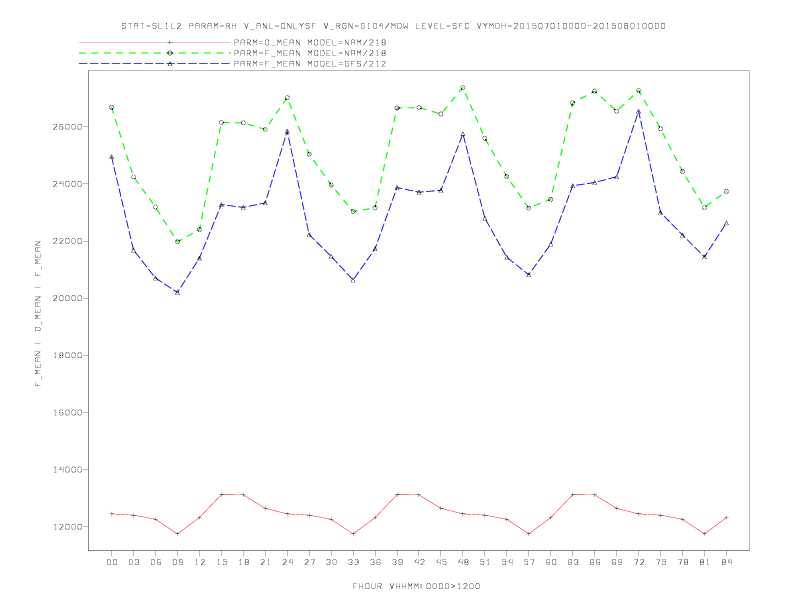
Task: Click x-axis tick label 69
Action: [617, 562]
